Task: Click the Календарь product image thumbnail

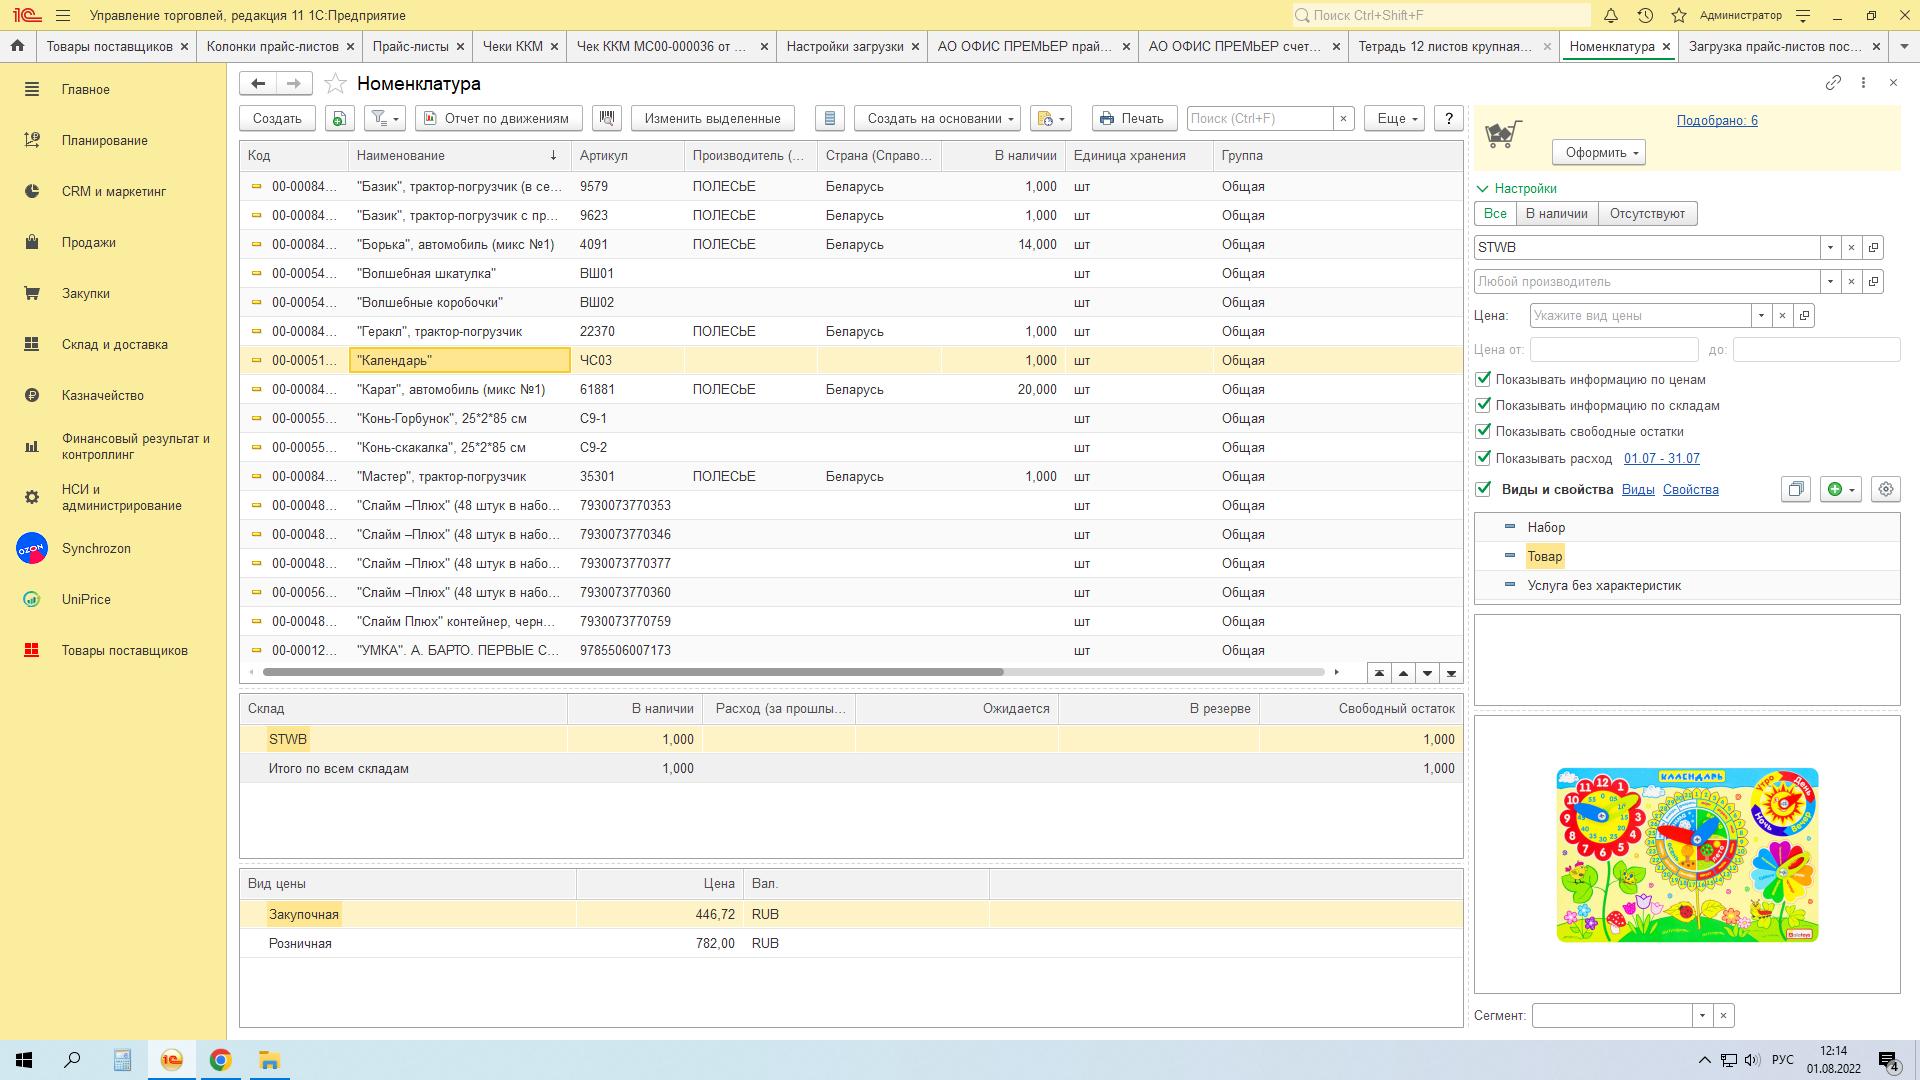Action: point(1686,855)
